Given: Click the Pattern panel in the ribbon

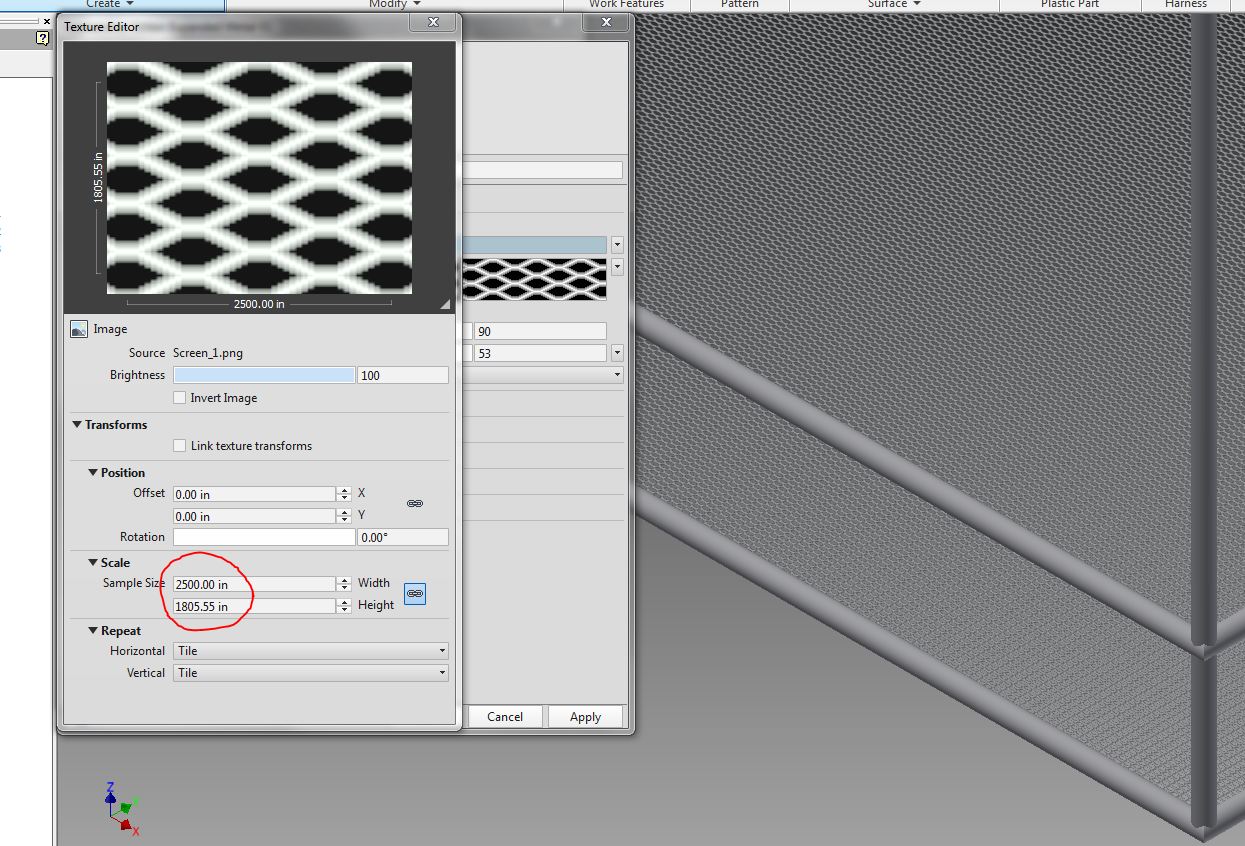Looking at the screenshot, I should click(739, 4).
